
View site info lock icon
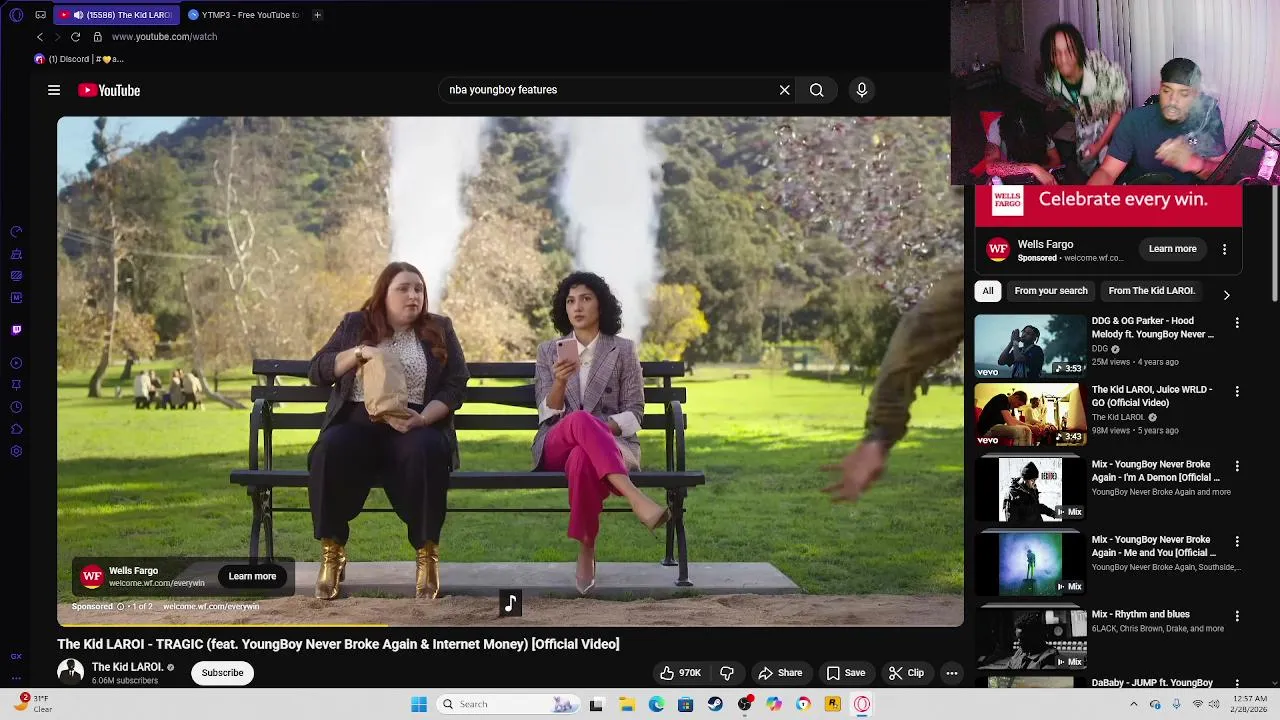[97, 37]
